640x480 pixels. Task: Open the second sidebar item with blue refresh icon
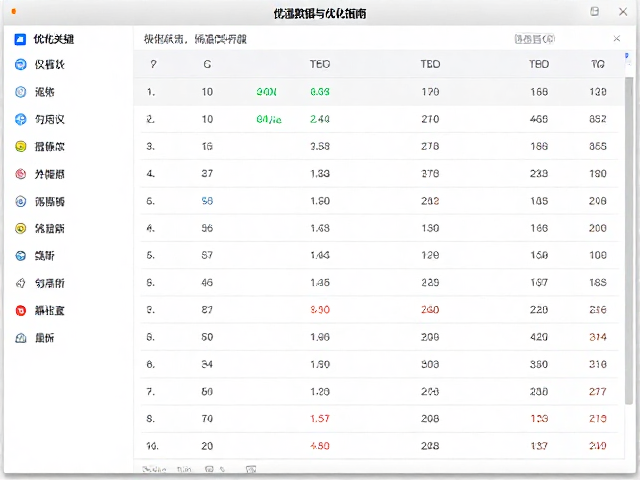(20, 64)
